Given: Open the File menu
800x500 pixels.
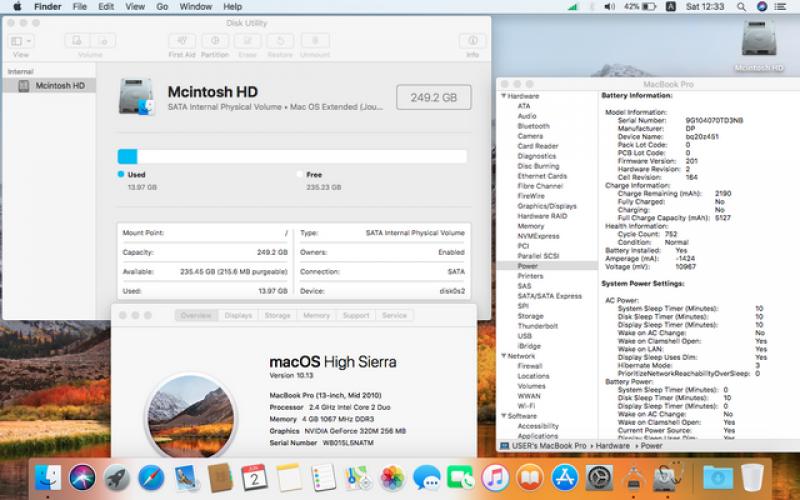Looking at the screenshot, I should pos(80,7).
